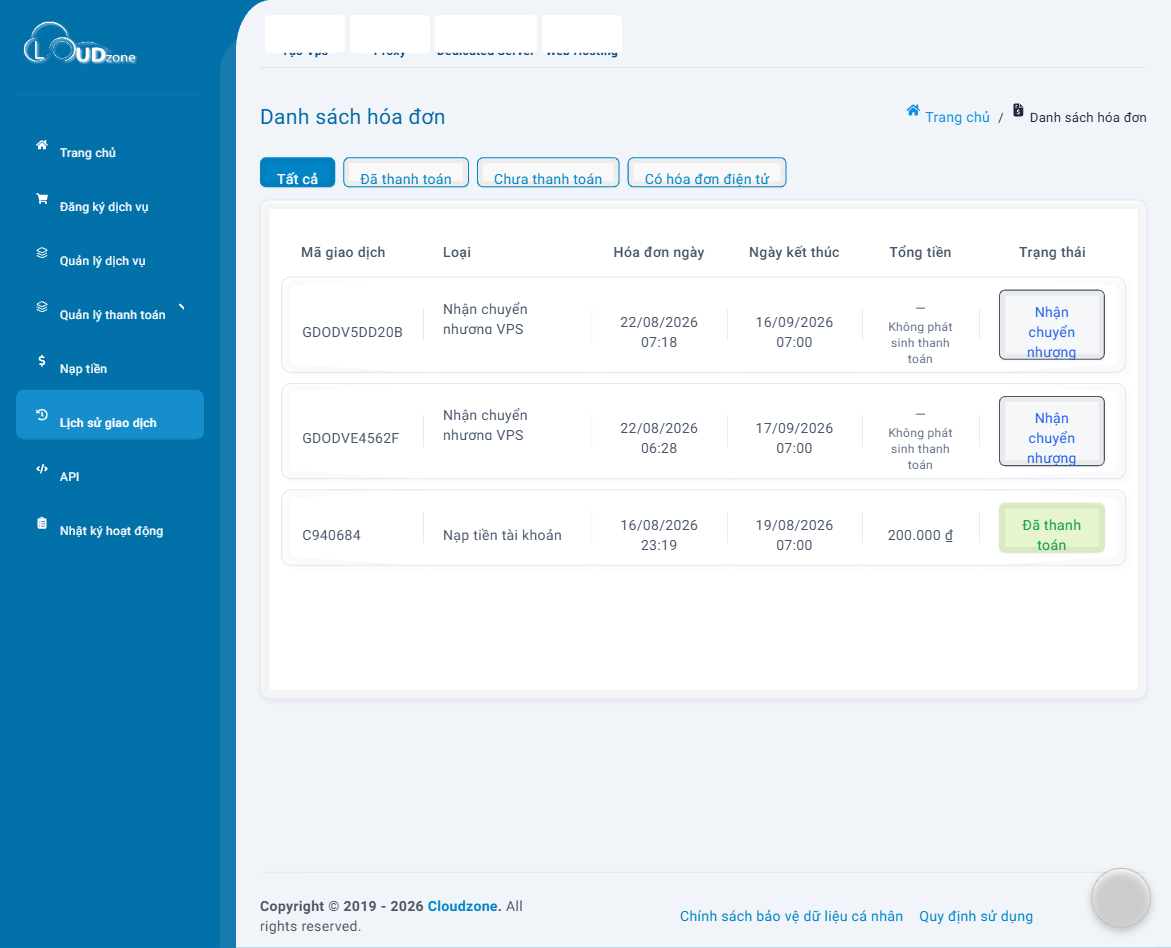Click the Loại column header
Screen dimensions: 1171x948
pos(456,253)
